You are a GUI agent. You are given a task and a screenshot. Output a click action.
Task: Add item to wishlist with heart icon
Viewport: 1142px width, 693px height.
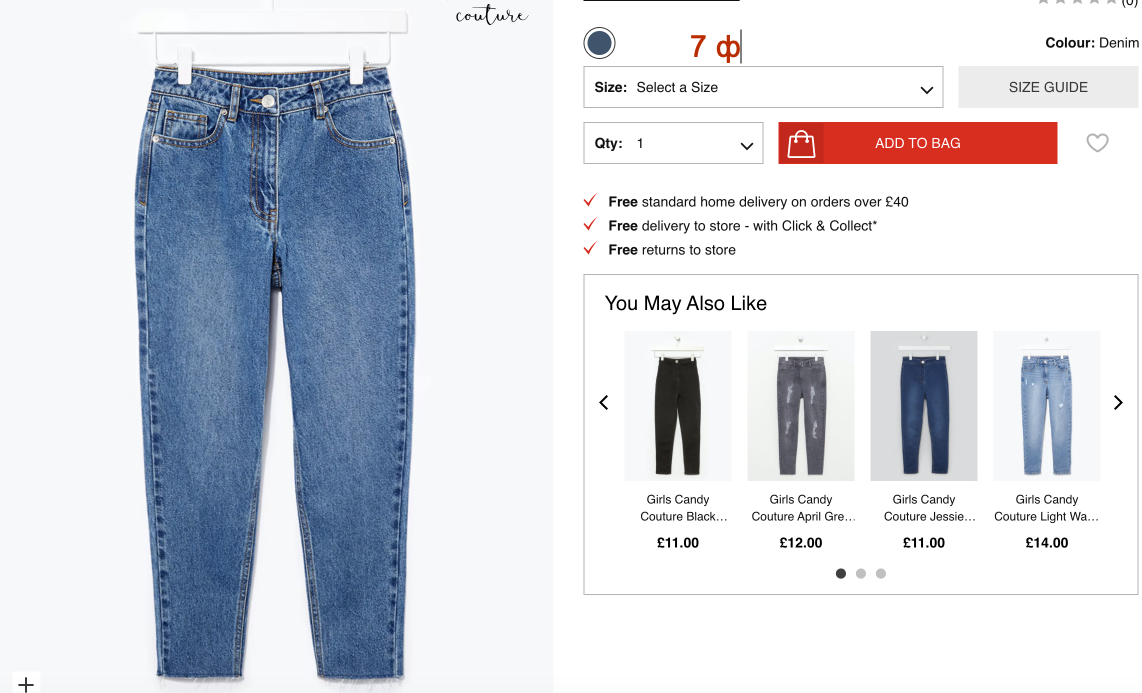coord(1097,143)
